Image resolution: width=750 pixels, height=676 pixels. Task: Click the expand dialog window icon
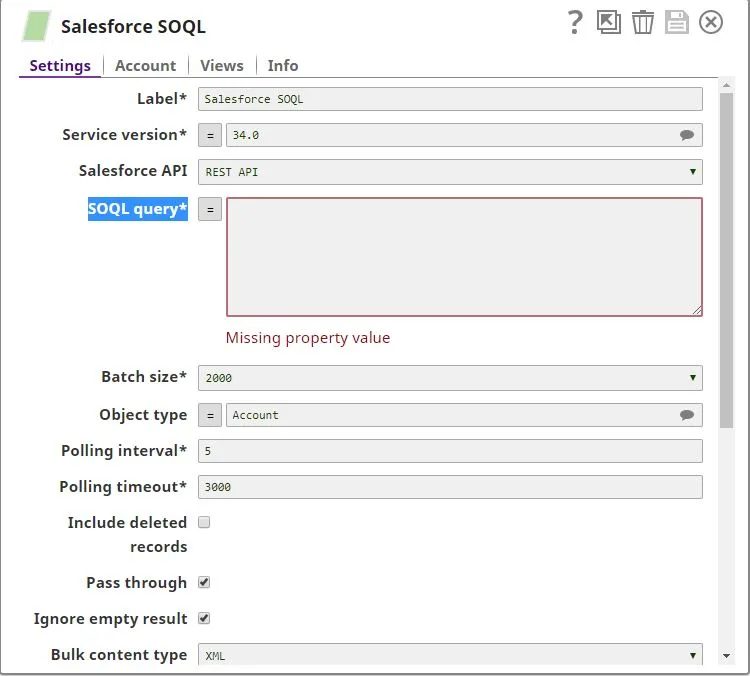pyautogui.click(x=609, y=22)
